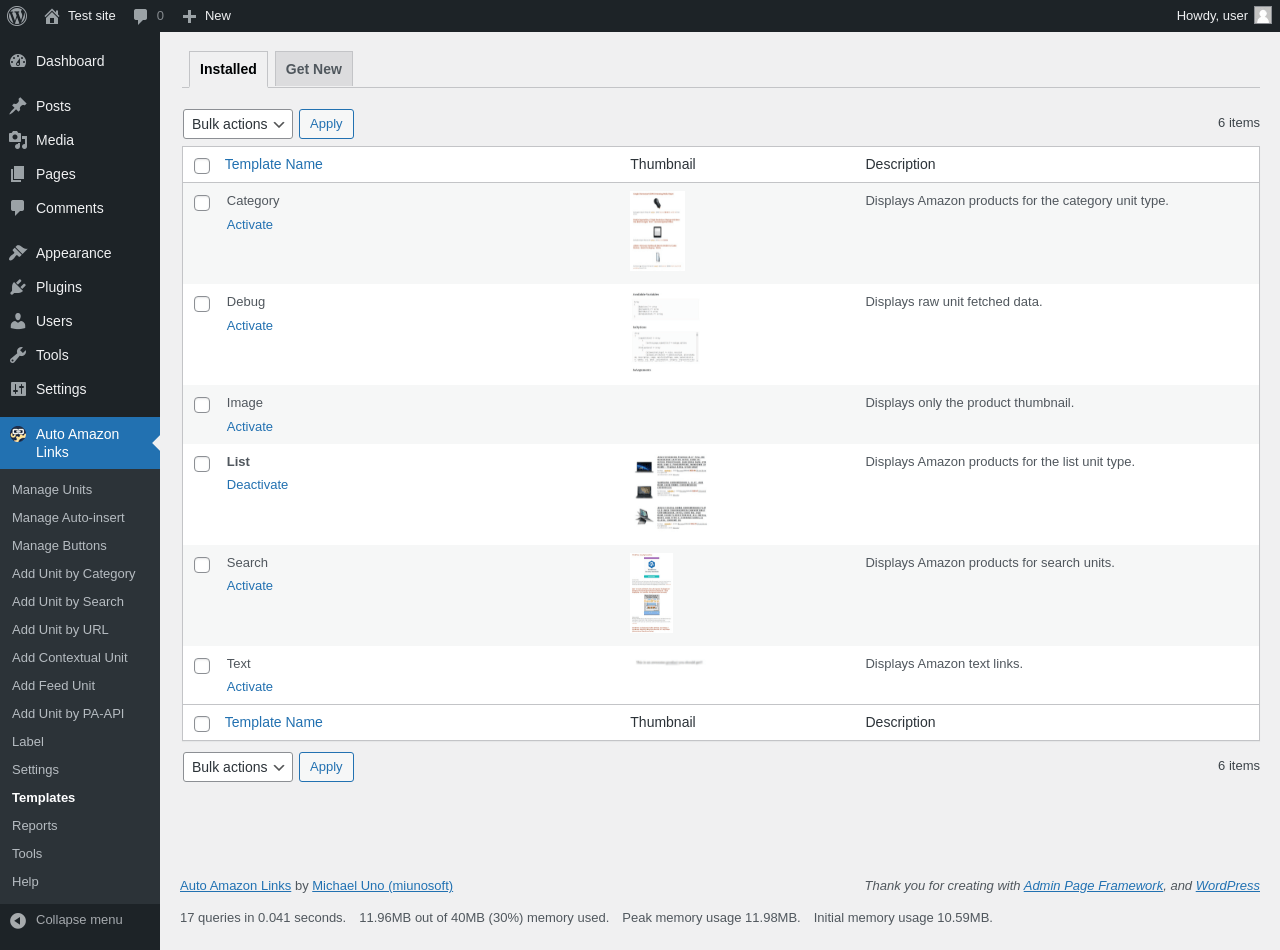Viewport: 1280px width, 950px height.
Task: Open the Label submenu item
Action: click(x=28, y=742)
